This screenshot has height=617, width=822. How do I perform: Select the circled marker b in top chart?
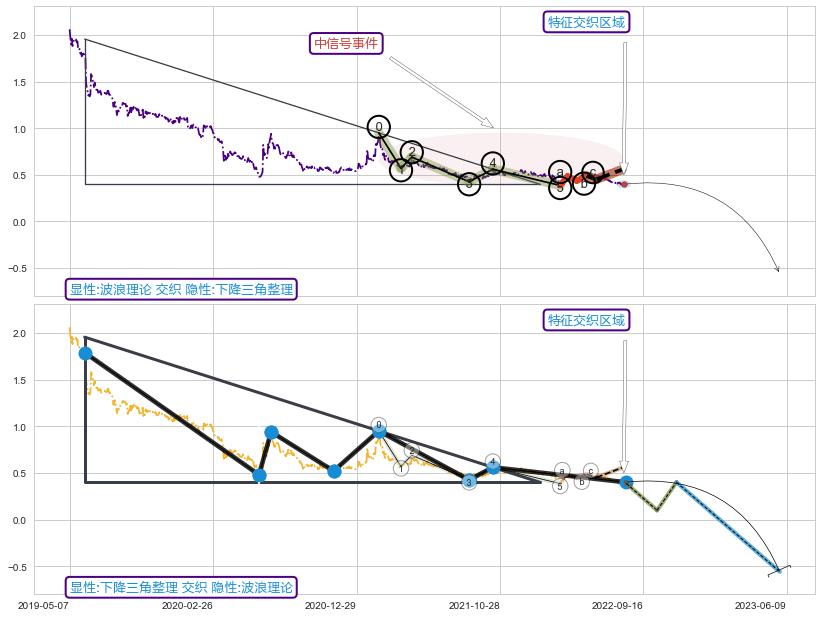point(584,183)
